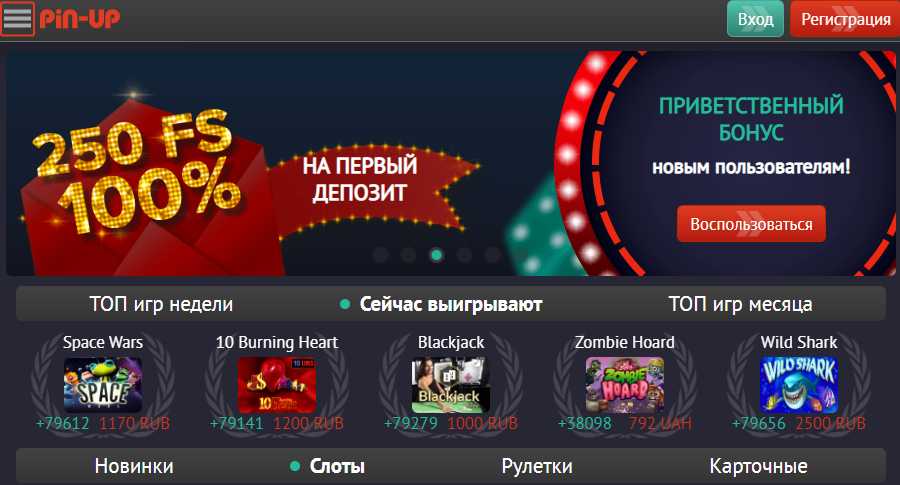Open the Space Wars game icon
The width and height of the screenshot is (900, 485).
pyautogui.click(x=103, y=385)
